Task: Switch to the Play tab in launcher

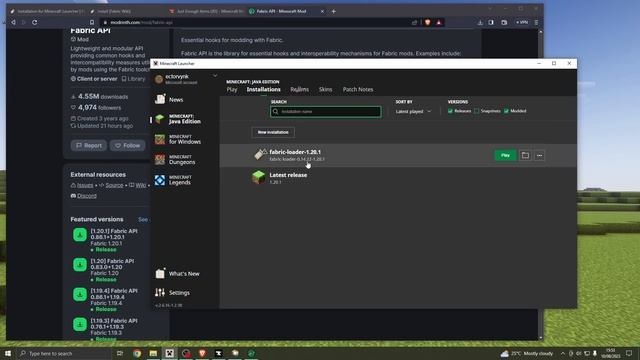Action: pyautogui.click(x=232, y=89)
